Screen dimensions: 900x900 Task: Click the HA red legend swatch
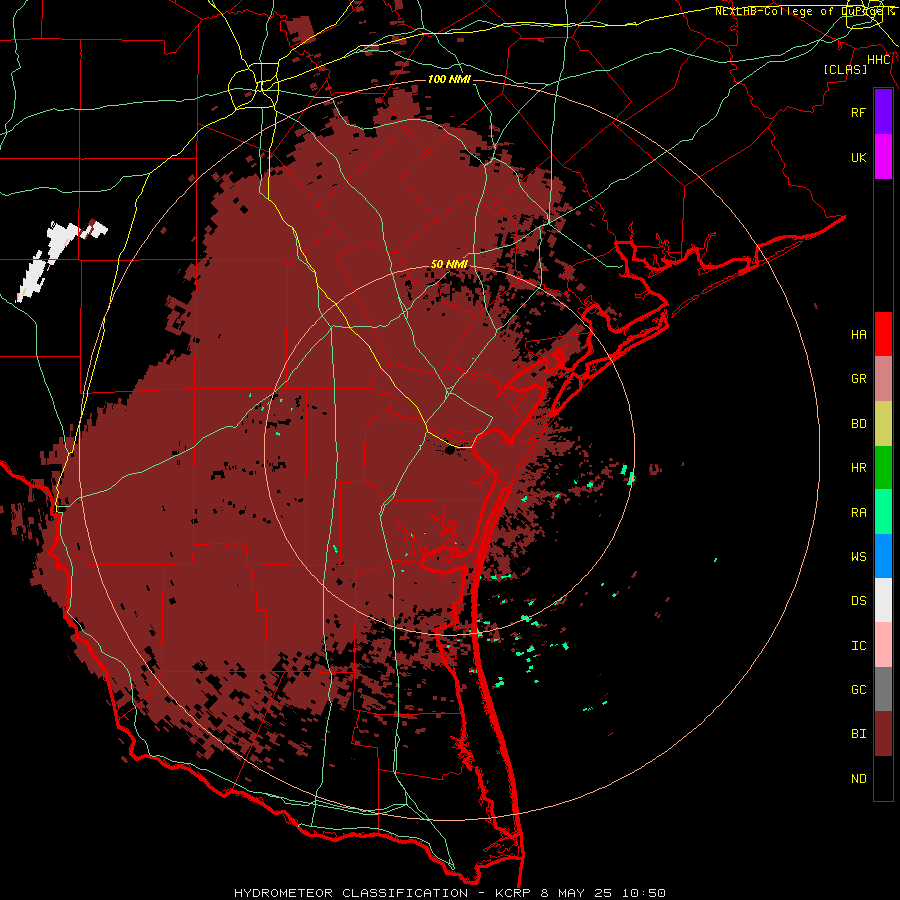click(x=883, y=334)
